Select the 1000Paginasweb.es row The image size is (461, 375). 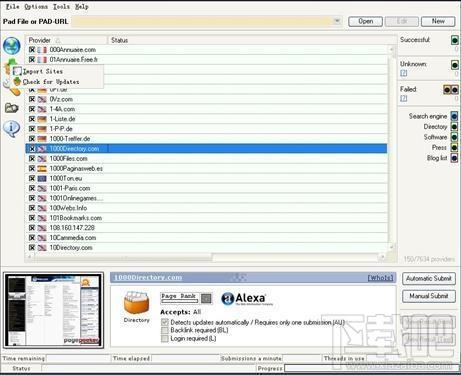pos(206,169)
